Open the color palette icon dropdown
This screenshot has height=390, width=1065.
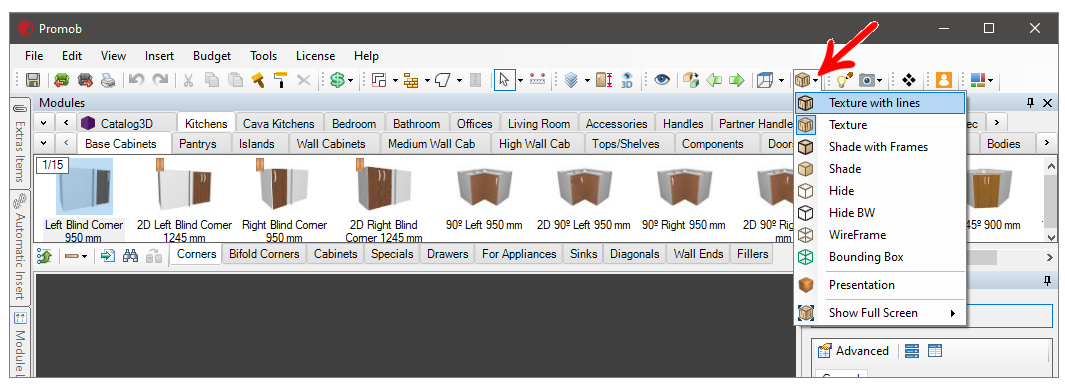tap(982, 80)
